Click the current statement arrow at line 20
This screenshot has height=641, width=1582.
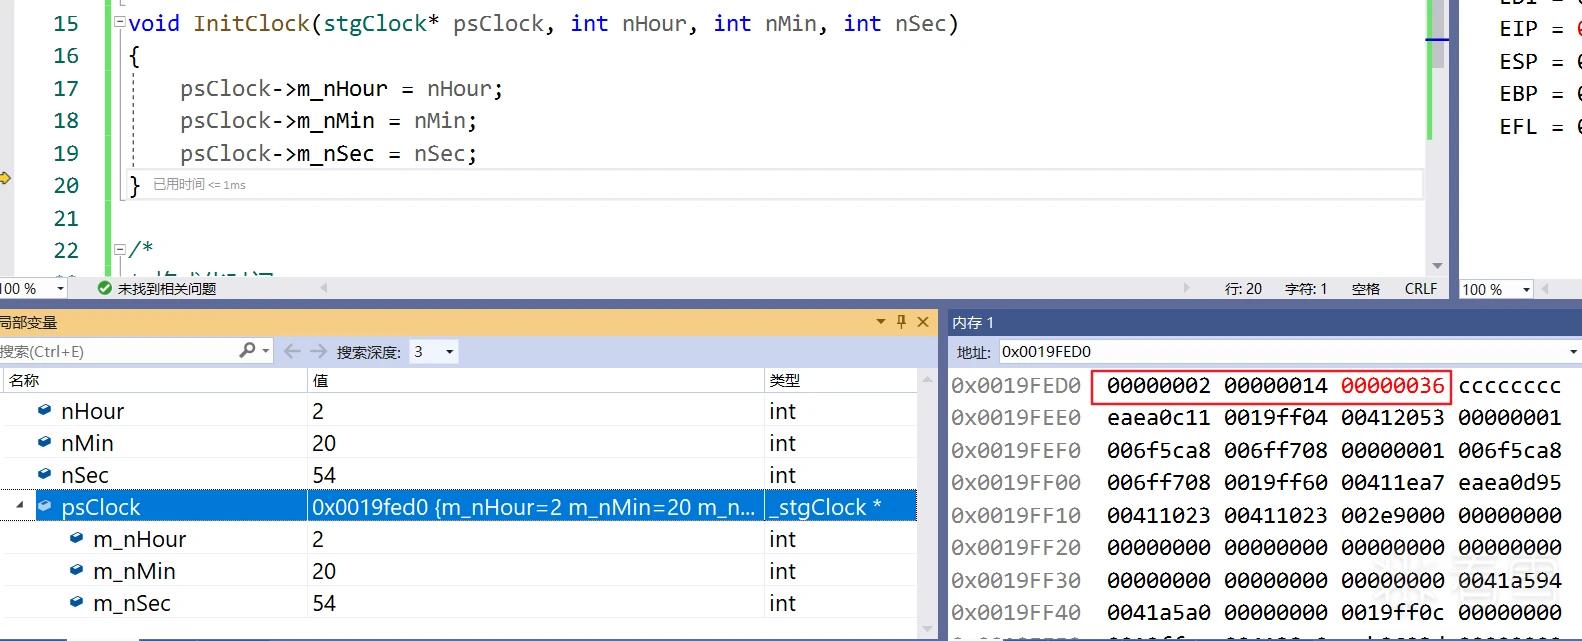coord(5,179)
